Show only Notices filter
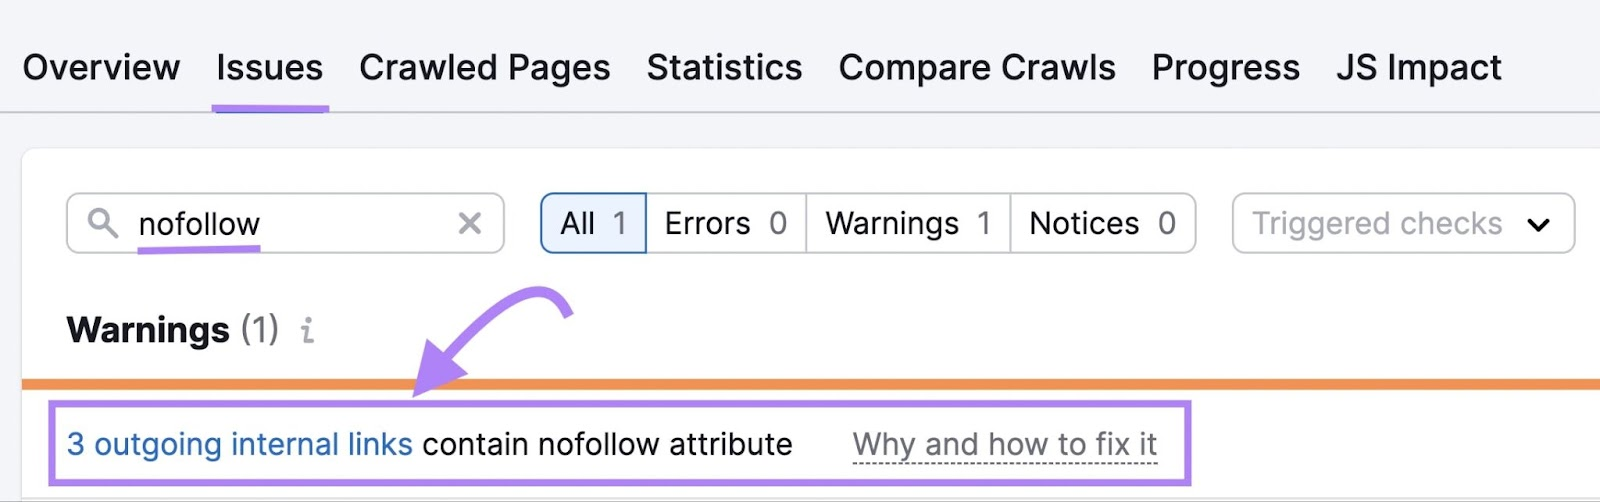Image resolution: width=1600 pixels, height=502 pixels. [x=1102, y=223]
